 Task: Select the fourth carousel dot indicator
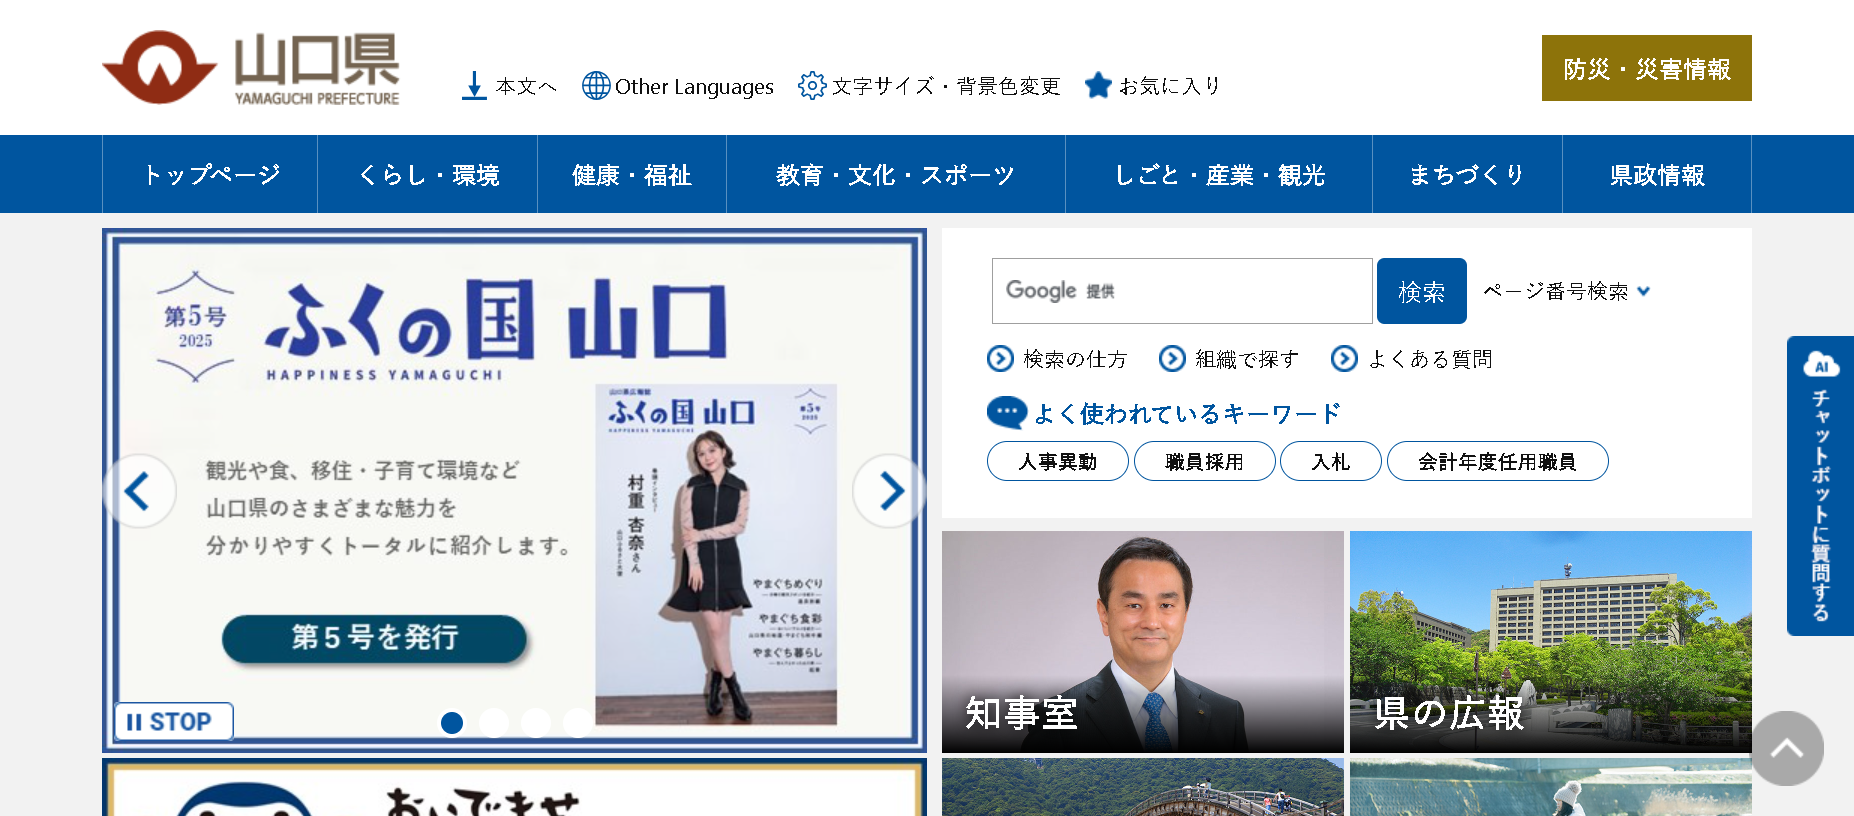[x=578, y=722]
